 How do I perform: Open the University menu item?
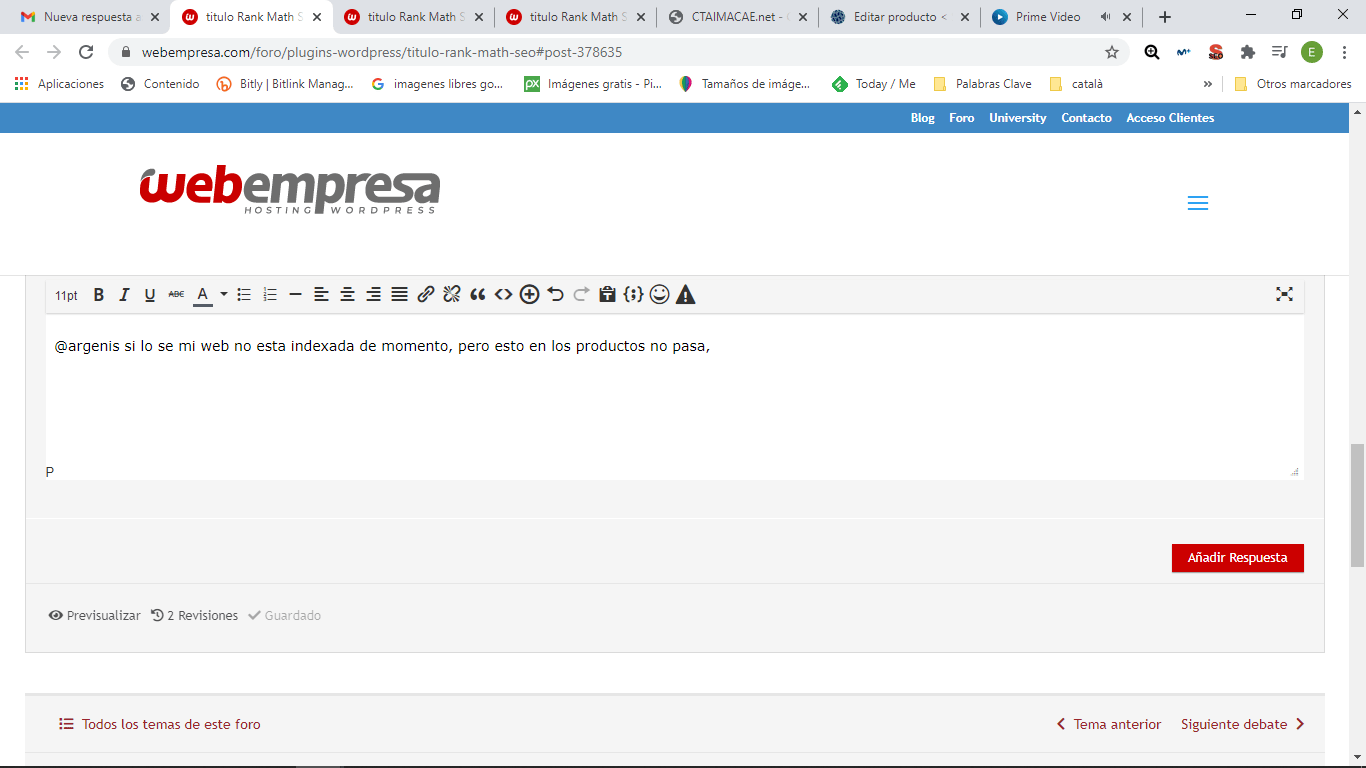1018,118
